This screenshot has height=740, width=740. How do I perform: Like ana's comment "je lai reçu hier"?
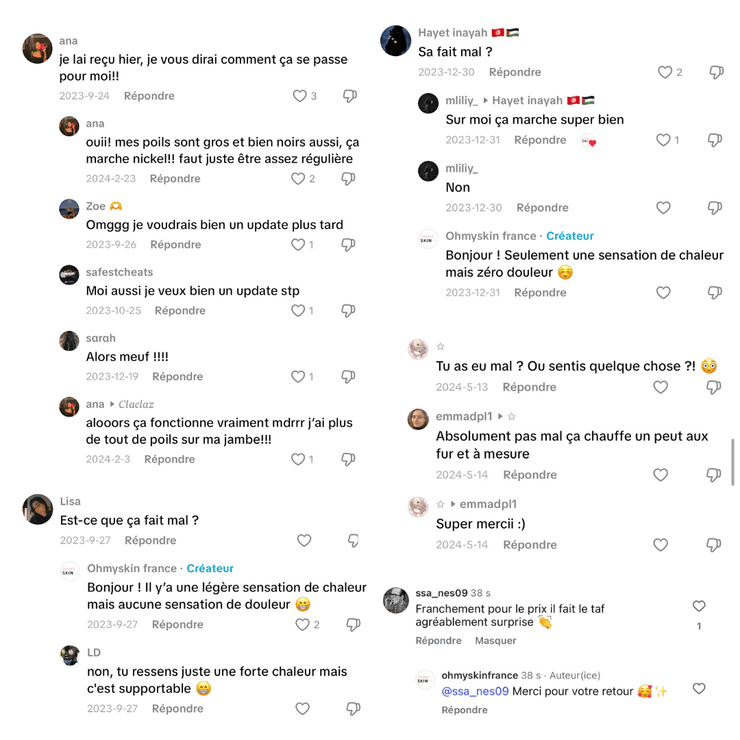tap(299, 96)
